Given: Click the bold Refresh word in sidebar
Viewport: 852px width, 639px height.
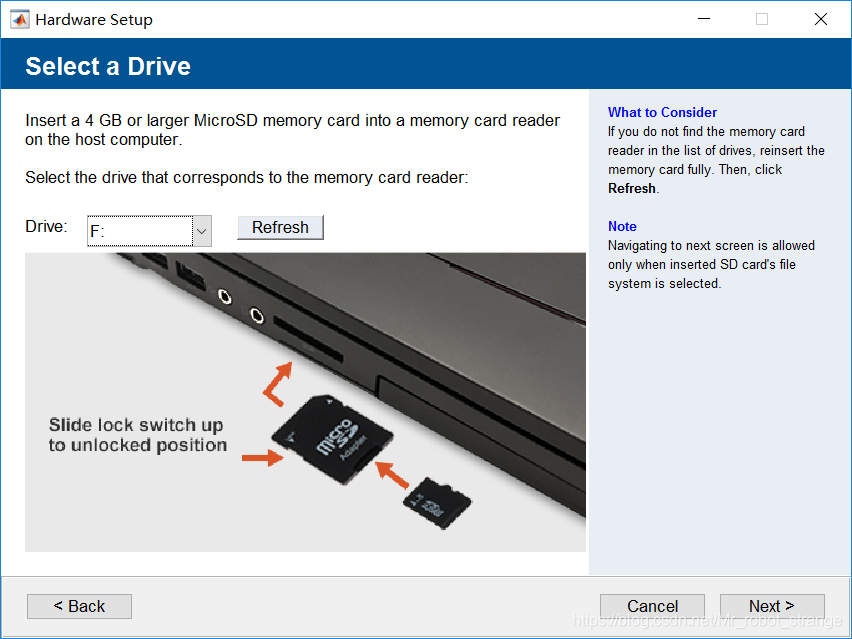Looking at the screenshot, I should point(632,188).
